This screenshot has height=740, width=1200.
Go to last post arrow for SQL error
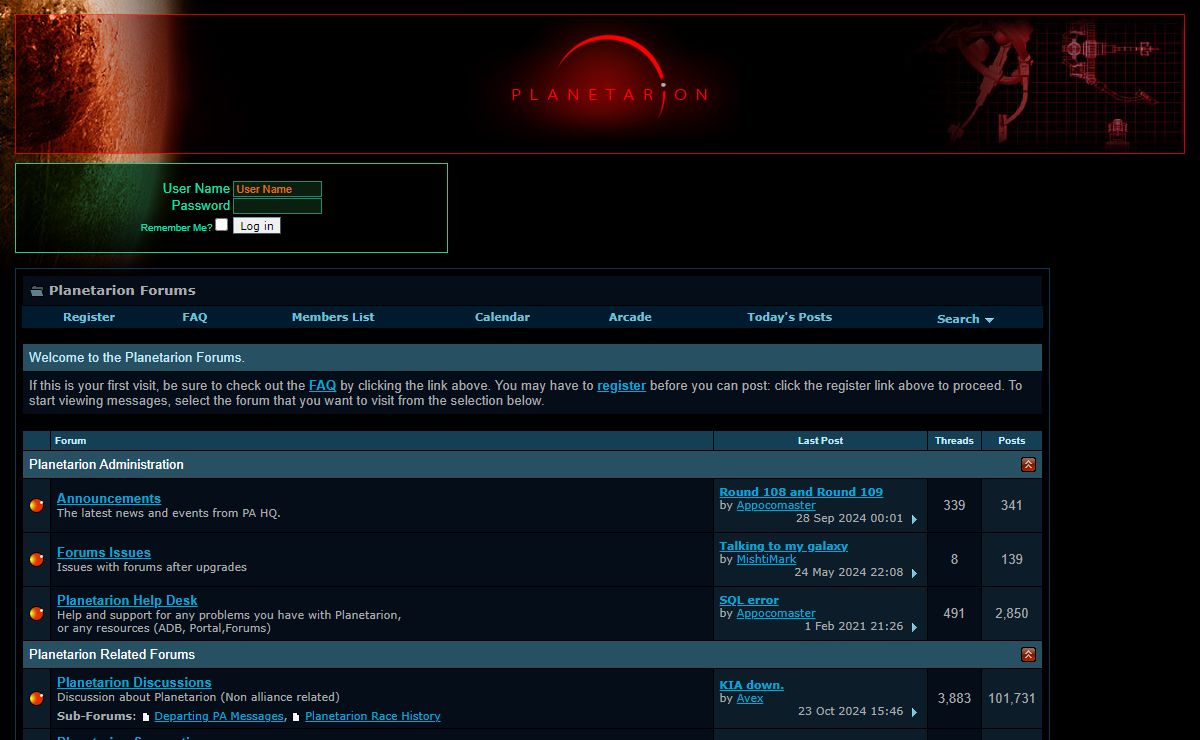point(914,627)
